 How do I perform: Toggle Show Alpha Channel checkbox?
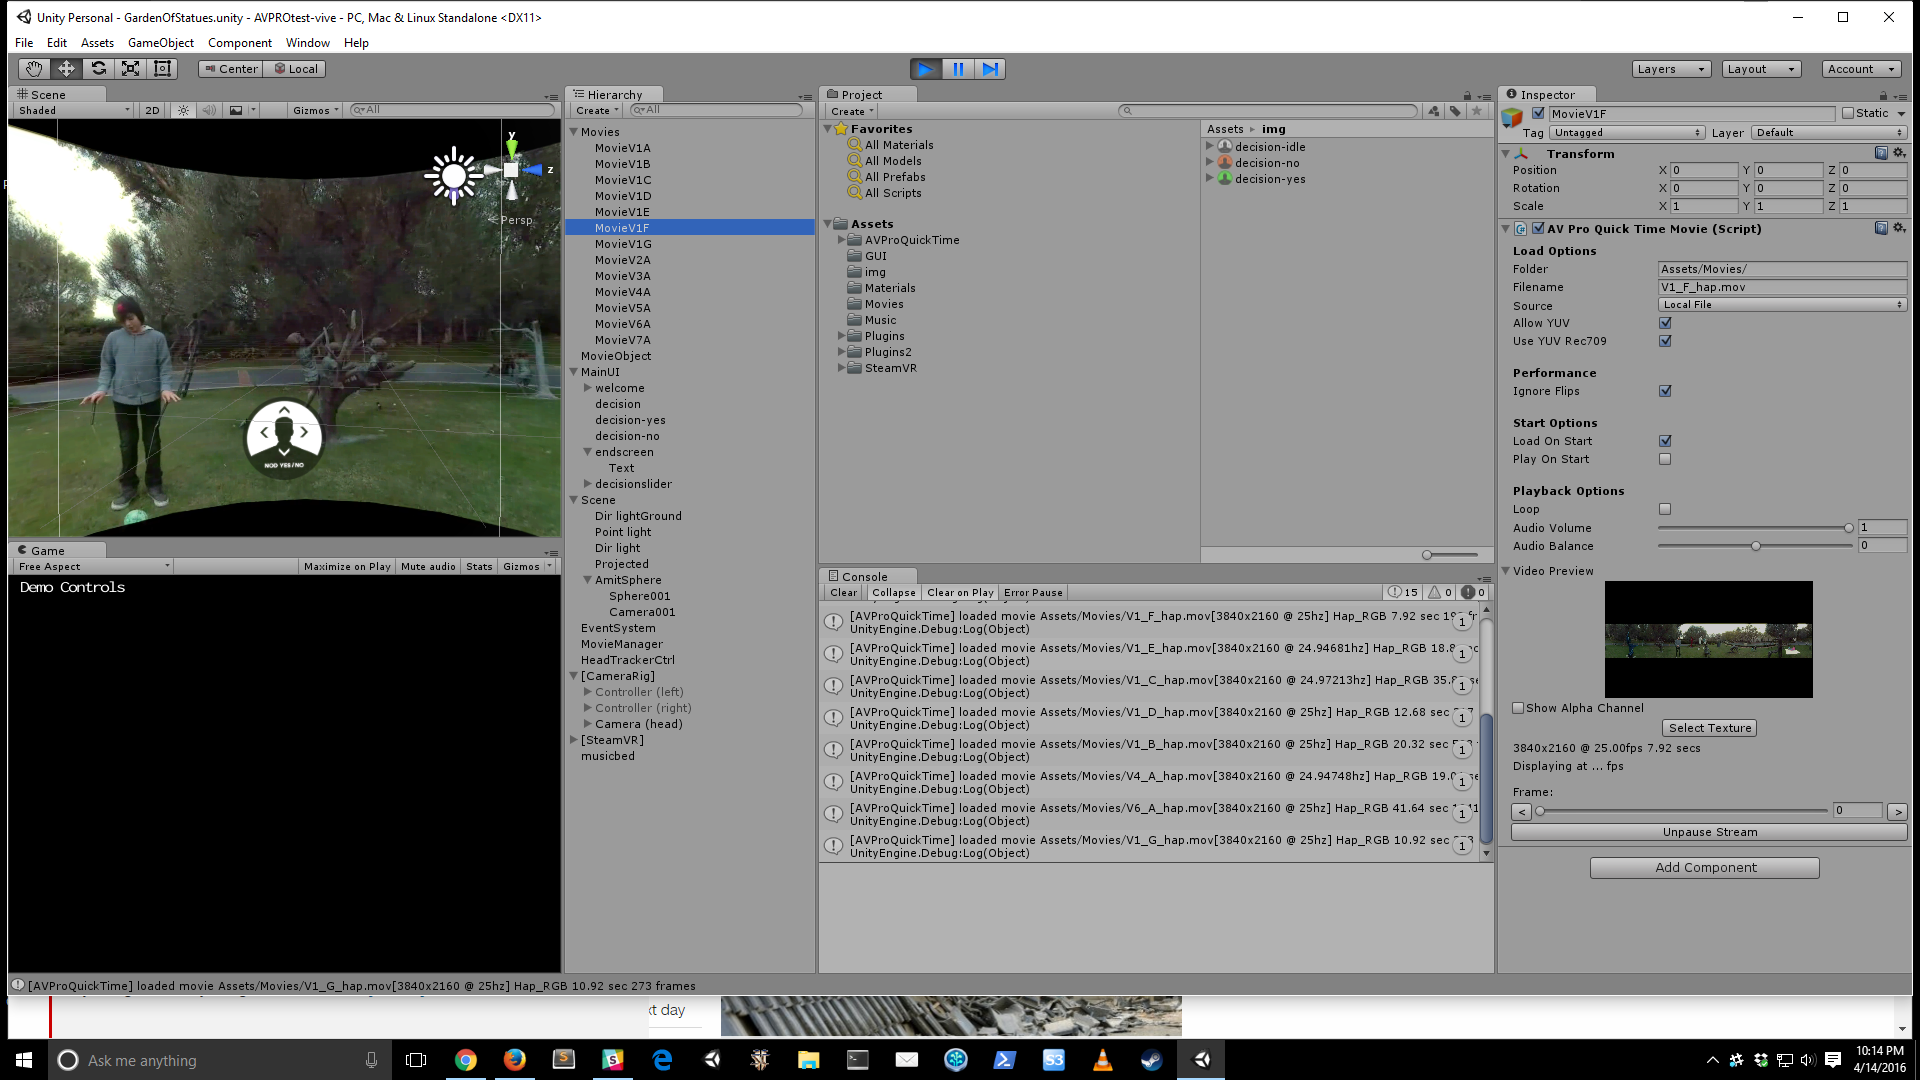(1518, 709)
